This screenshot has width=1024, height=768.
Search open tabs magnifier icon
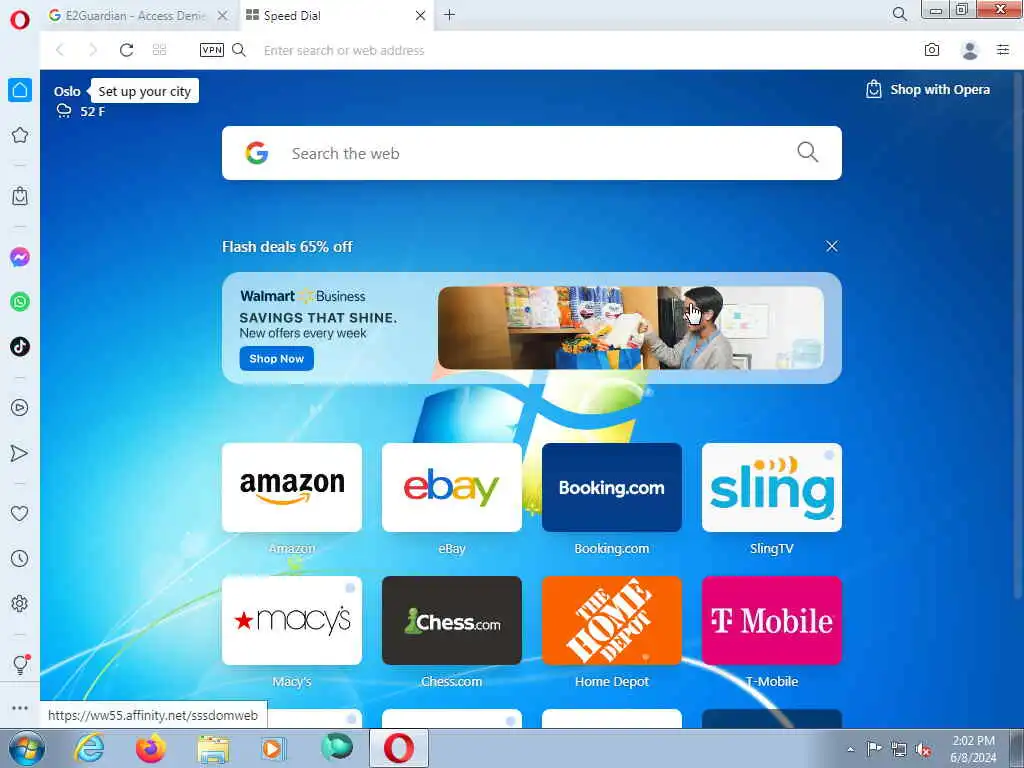[900, 14]
